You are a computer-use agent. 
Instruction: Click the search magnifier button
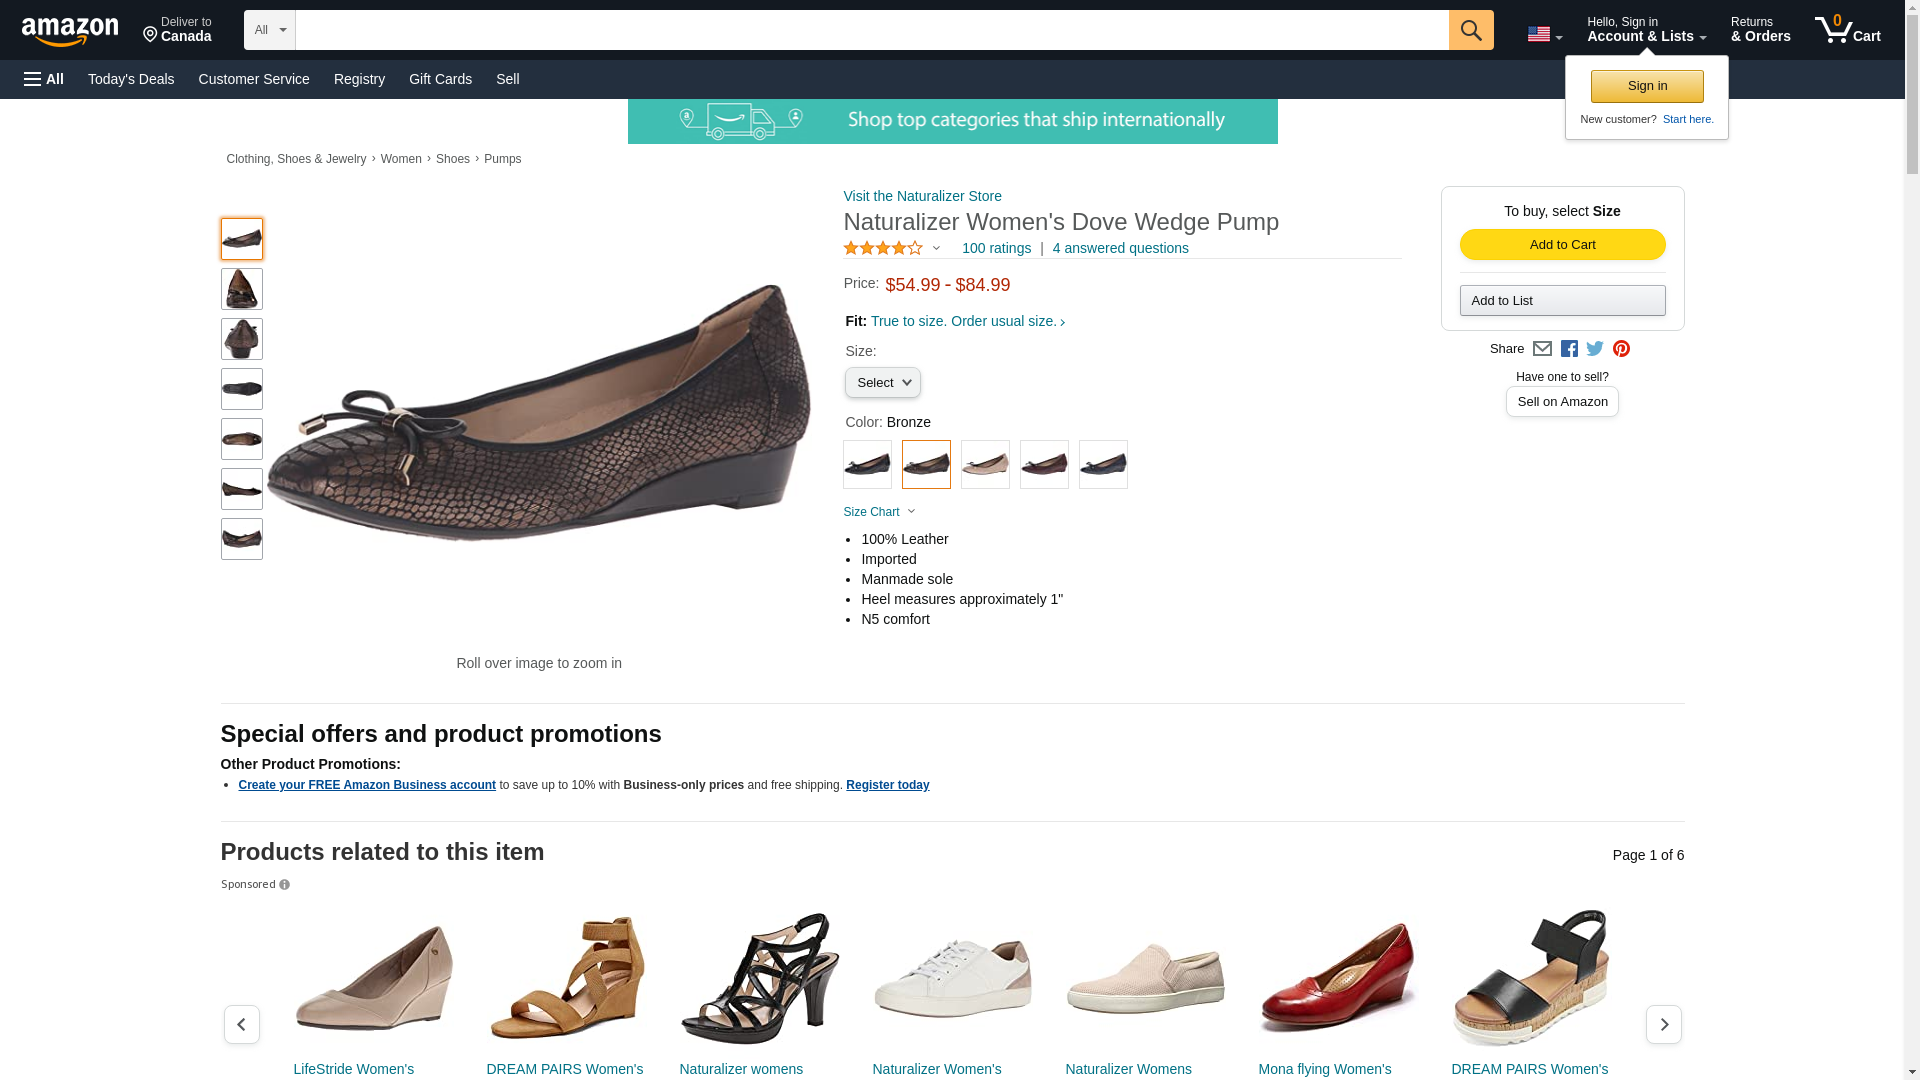pyautogui.click(x=1470, y=30)
